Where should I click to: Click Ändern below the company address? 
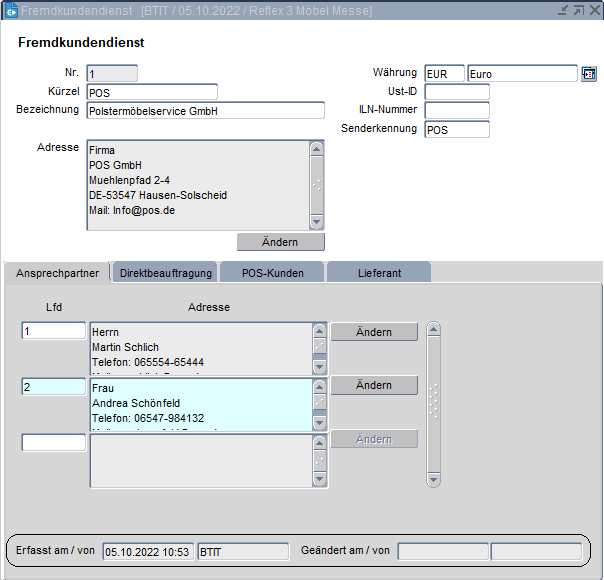pos(280,242)
